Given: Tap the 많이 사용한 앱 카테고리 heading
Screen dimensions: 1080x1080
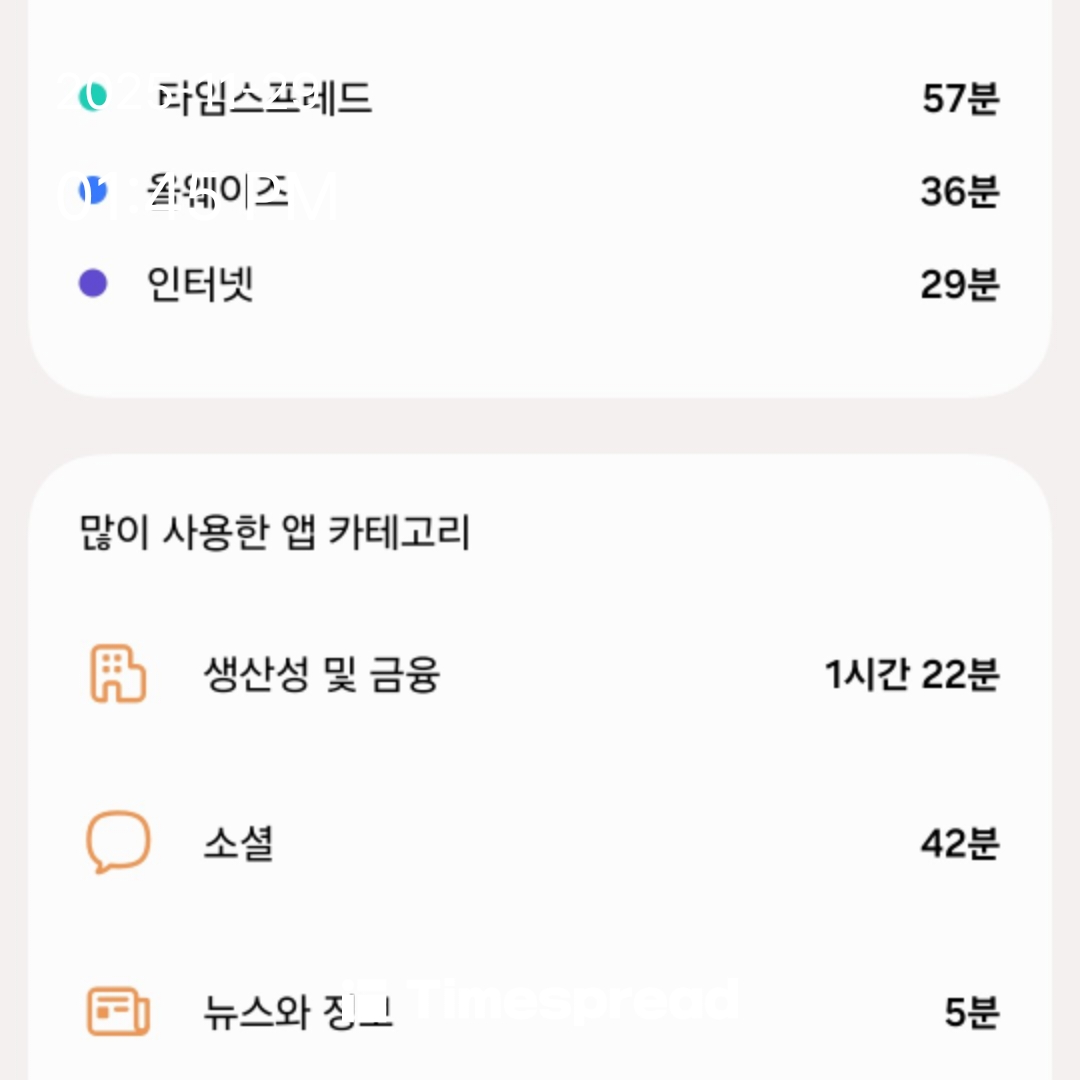Looking at the screenshot, I should coord(274,532).
